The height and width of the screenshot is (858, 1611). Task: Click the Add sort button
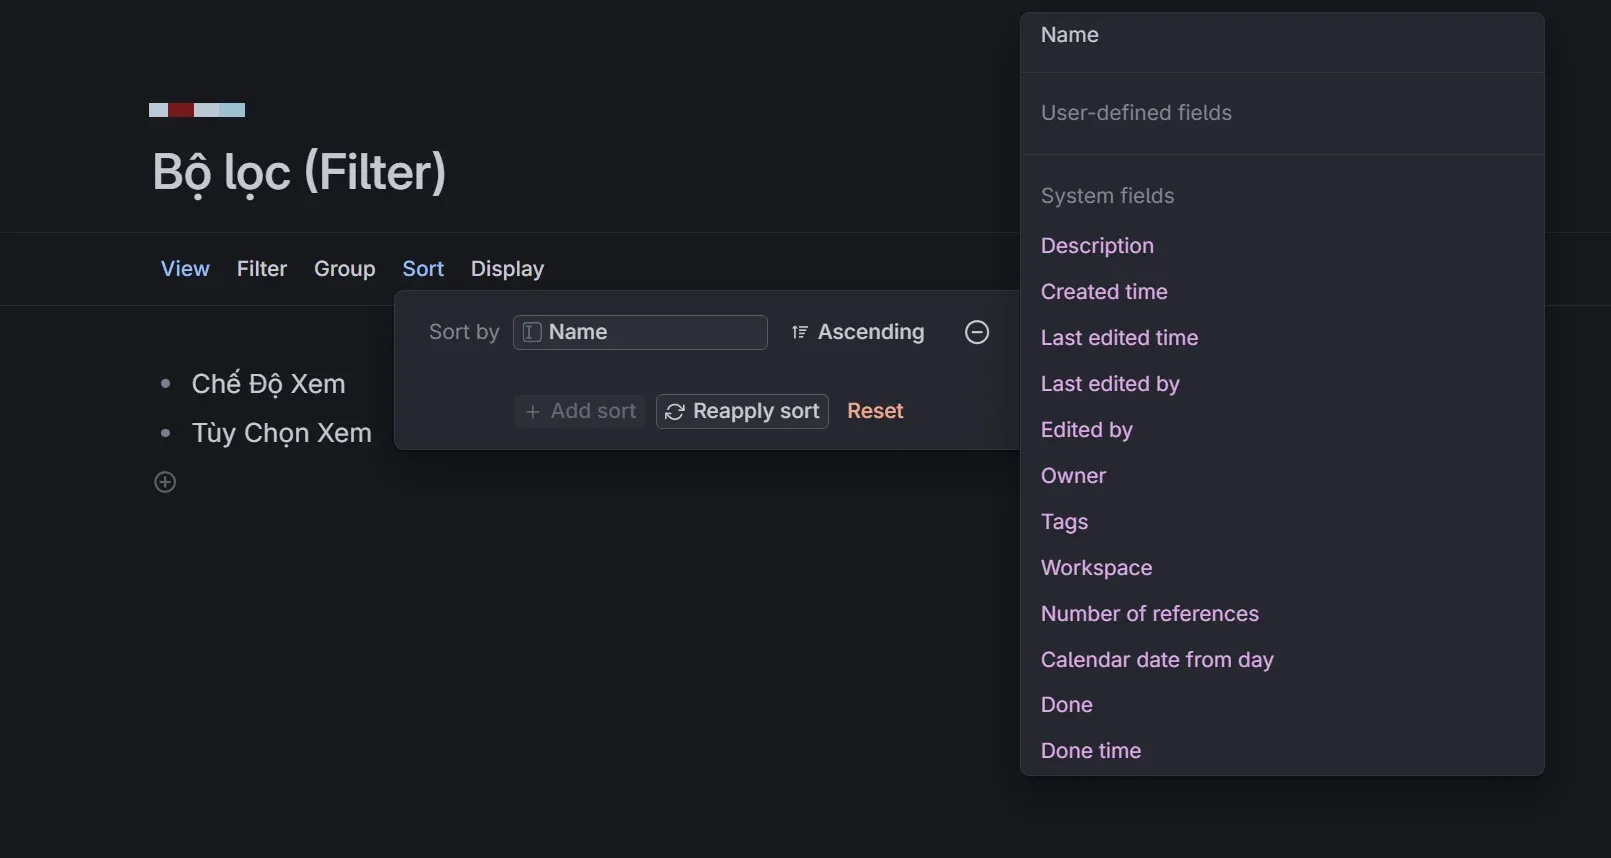tap(580, 411)
